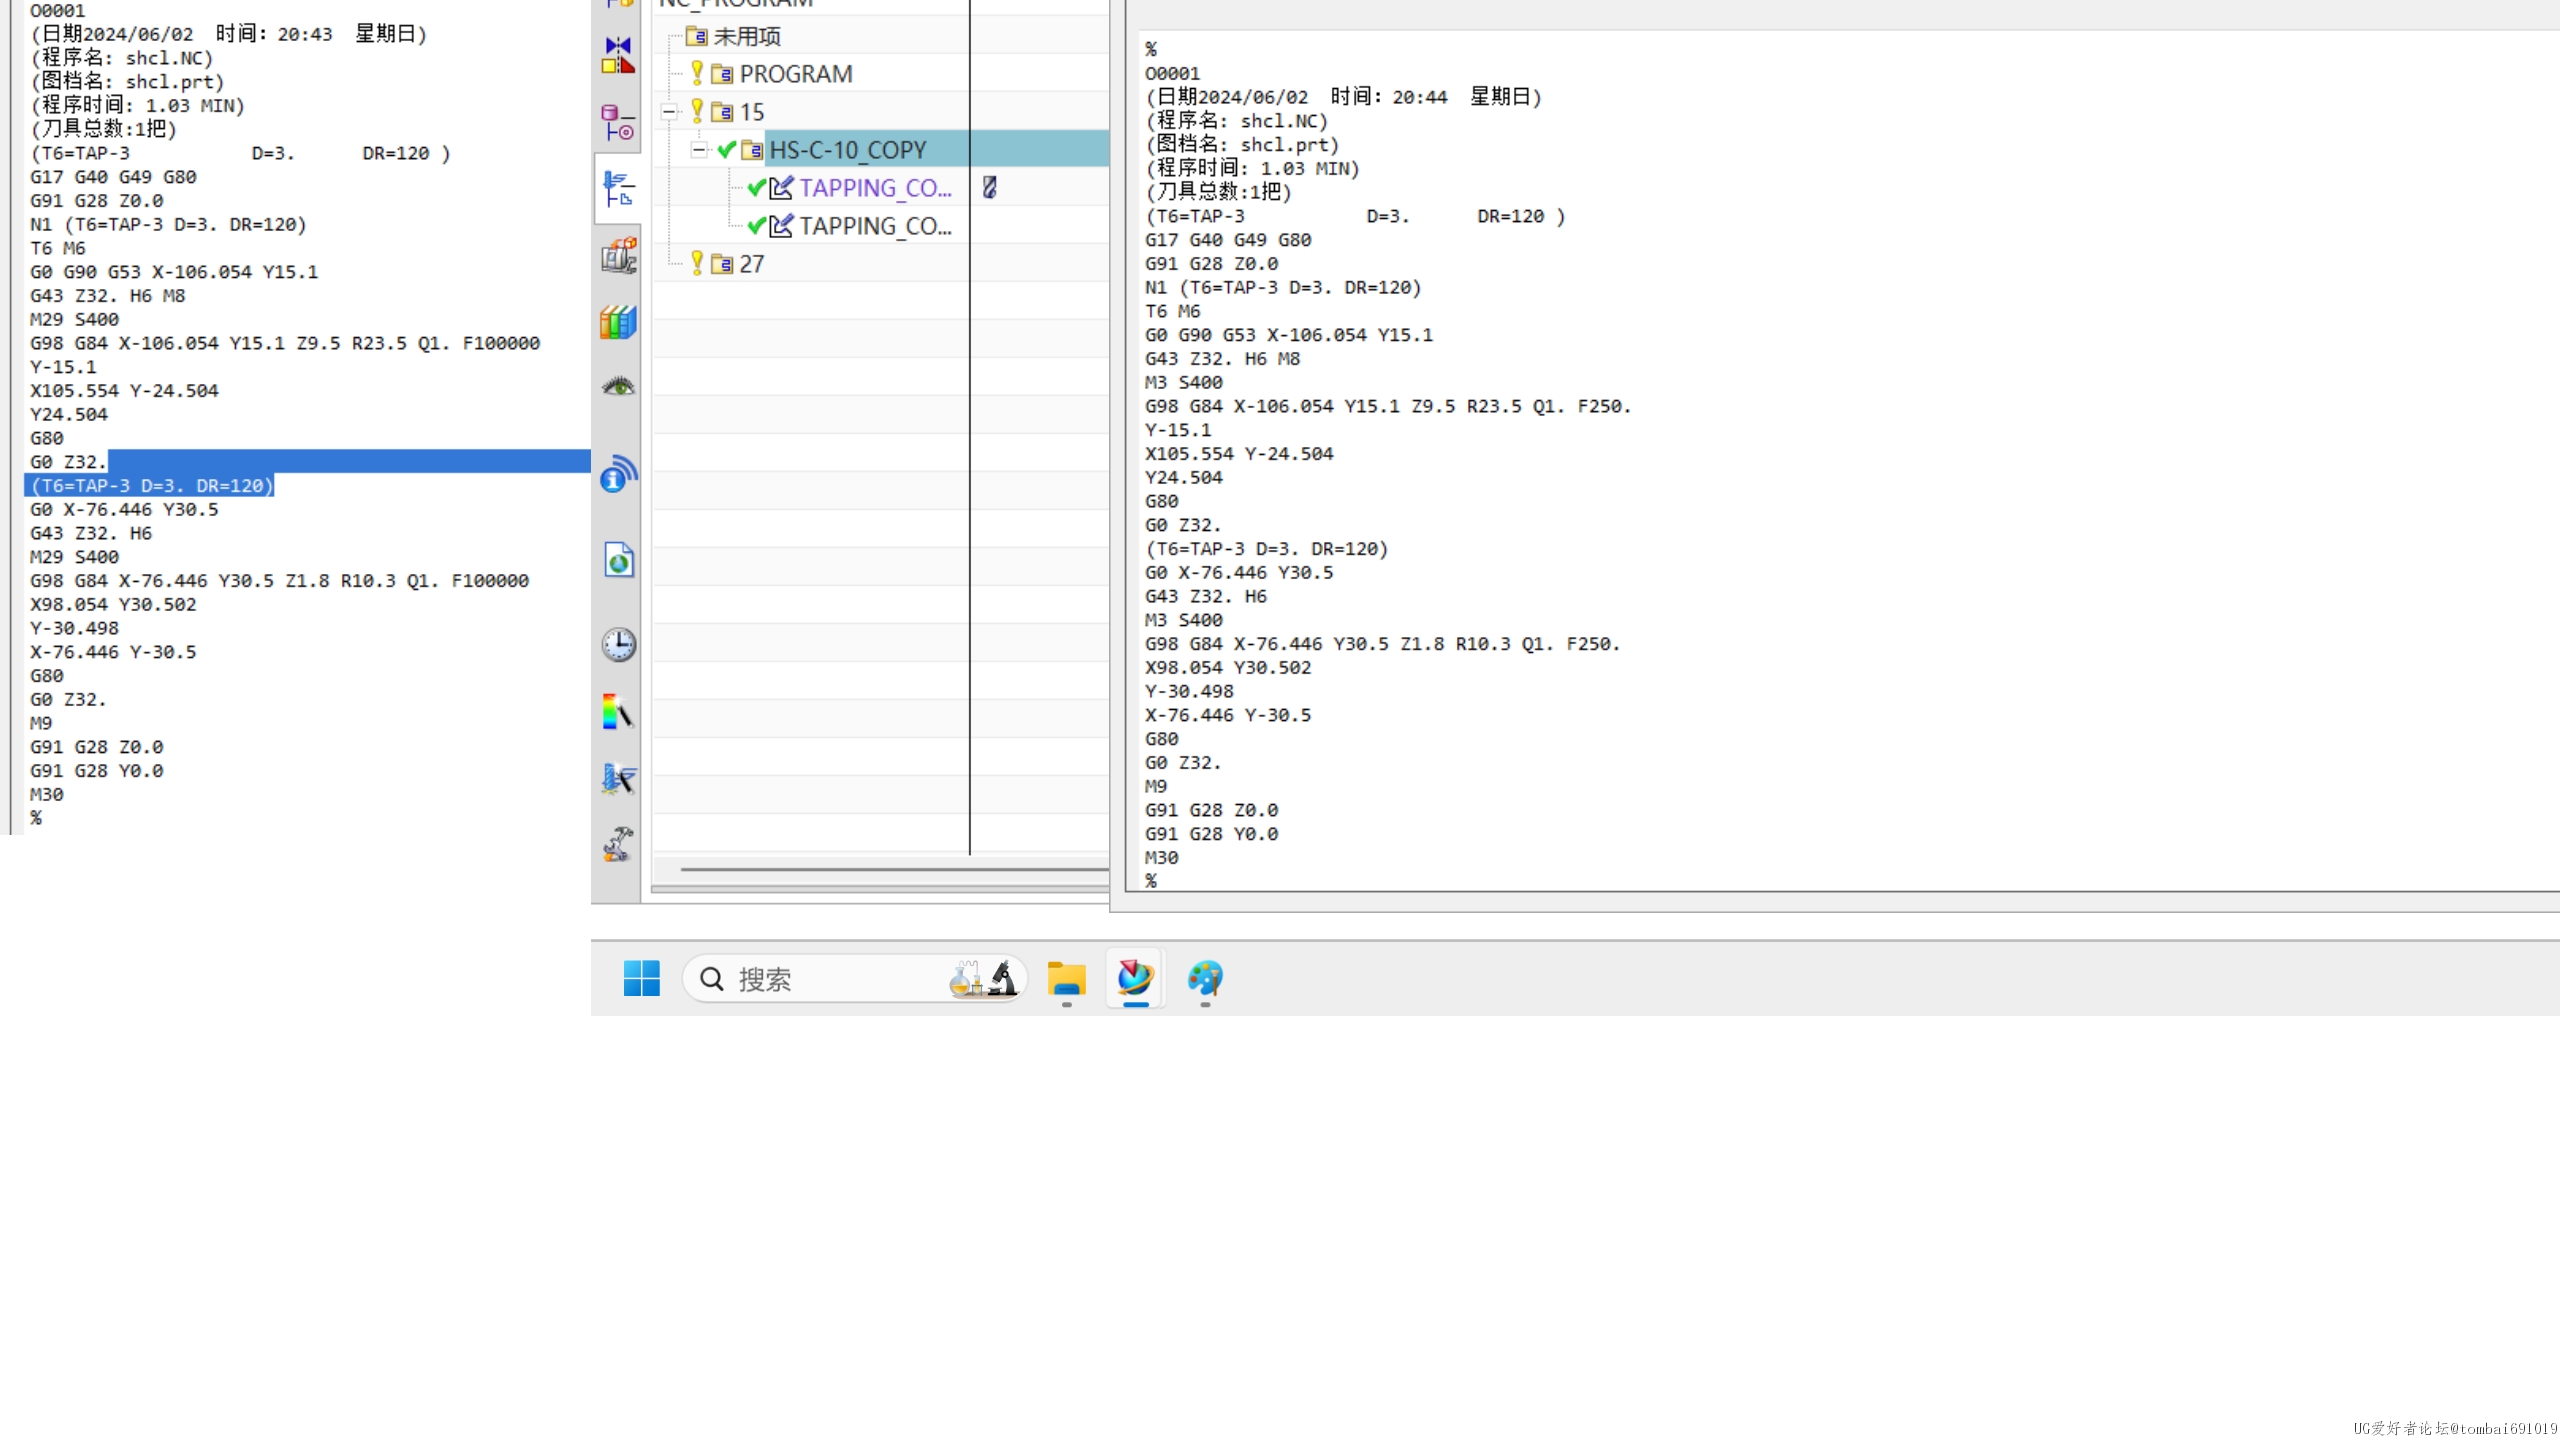Click 'O0001' program number in right listing
This screenshot has height=1440, width=2560.
point(1172,73)
